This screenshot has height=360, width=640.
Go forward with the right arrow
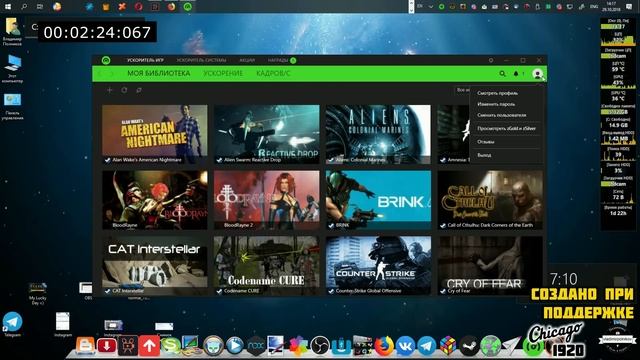(112, 74)
